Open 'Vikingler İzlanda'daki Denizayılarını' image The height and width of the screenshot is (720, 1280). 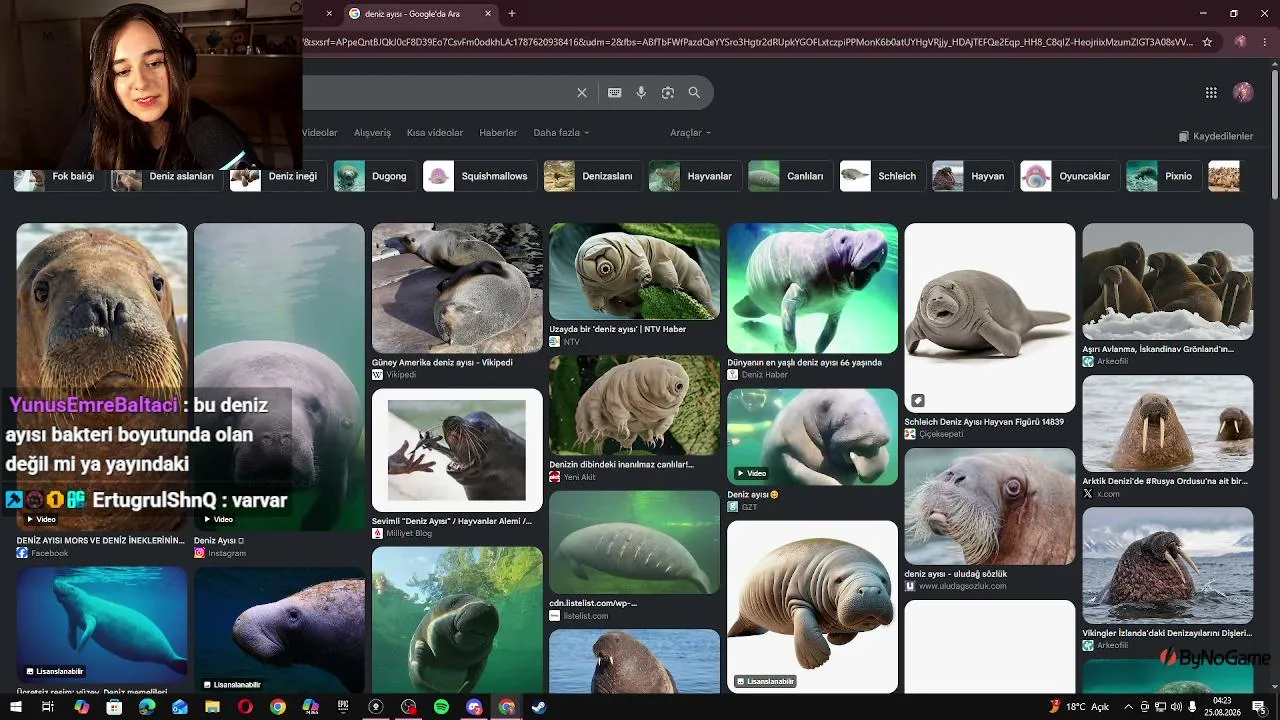pyautogui.click(x=1167, y=566)
